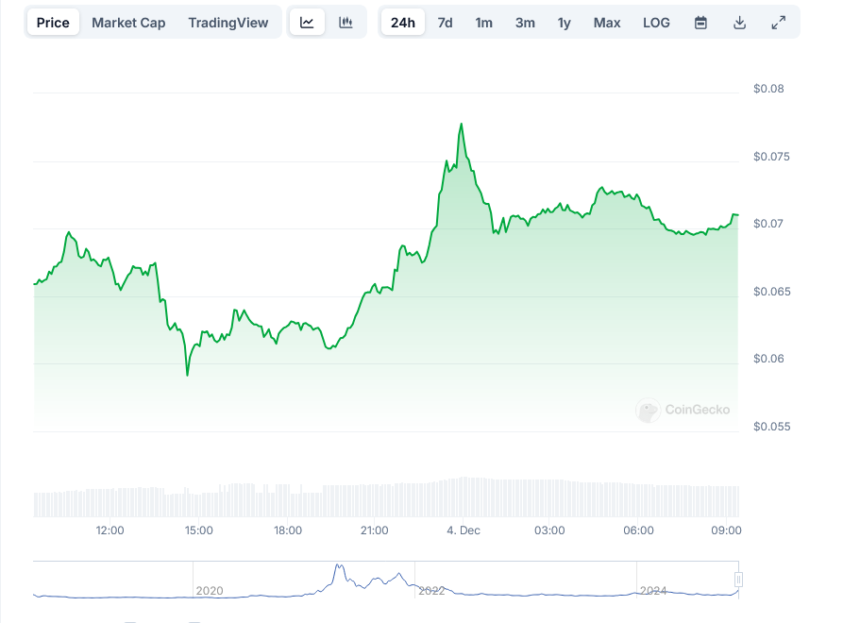This screenshot has height=623, width=860.
Task: Download the chart data
Action: (740, 23)
